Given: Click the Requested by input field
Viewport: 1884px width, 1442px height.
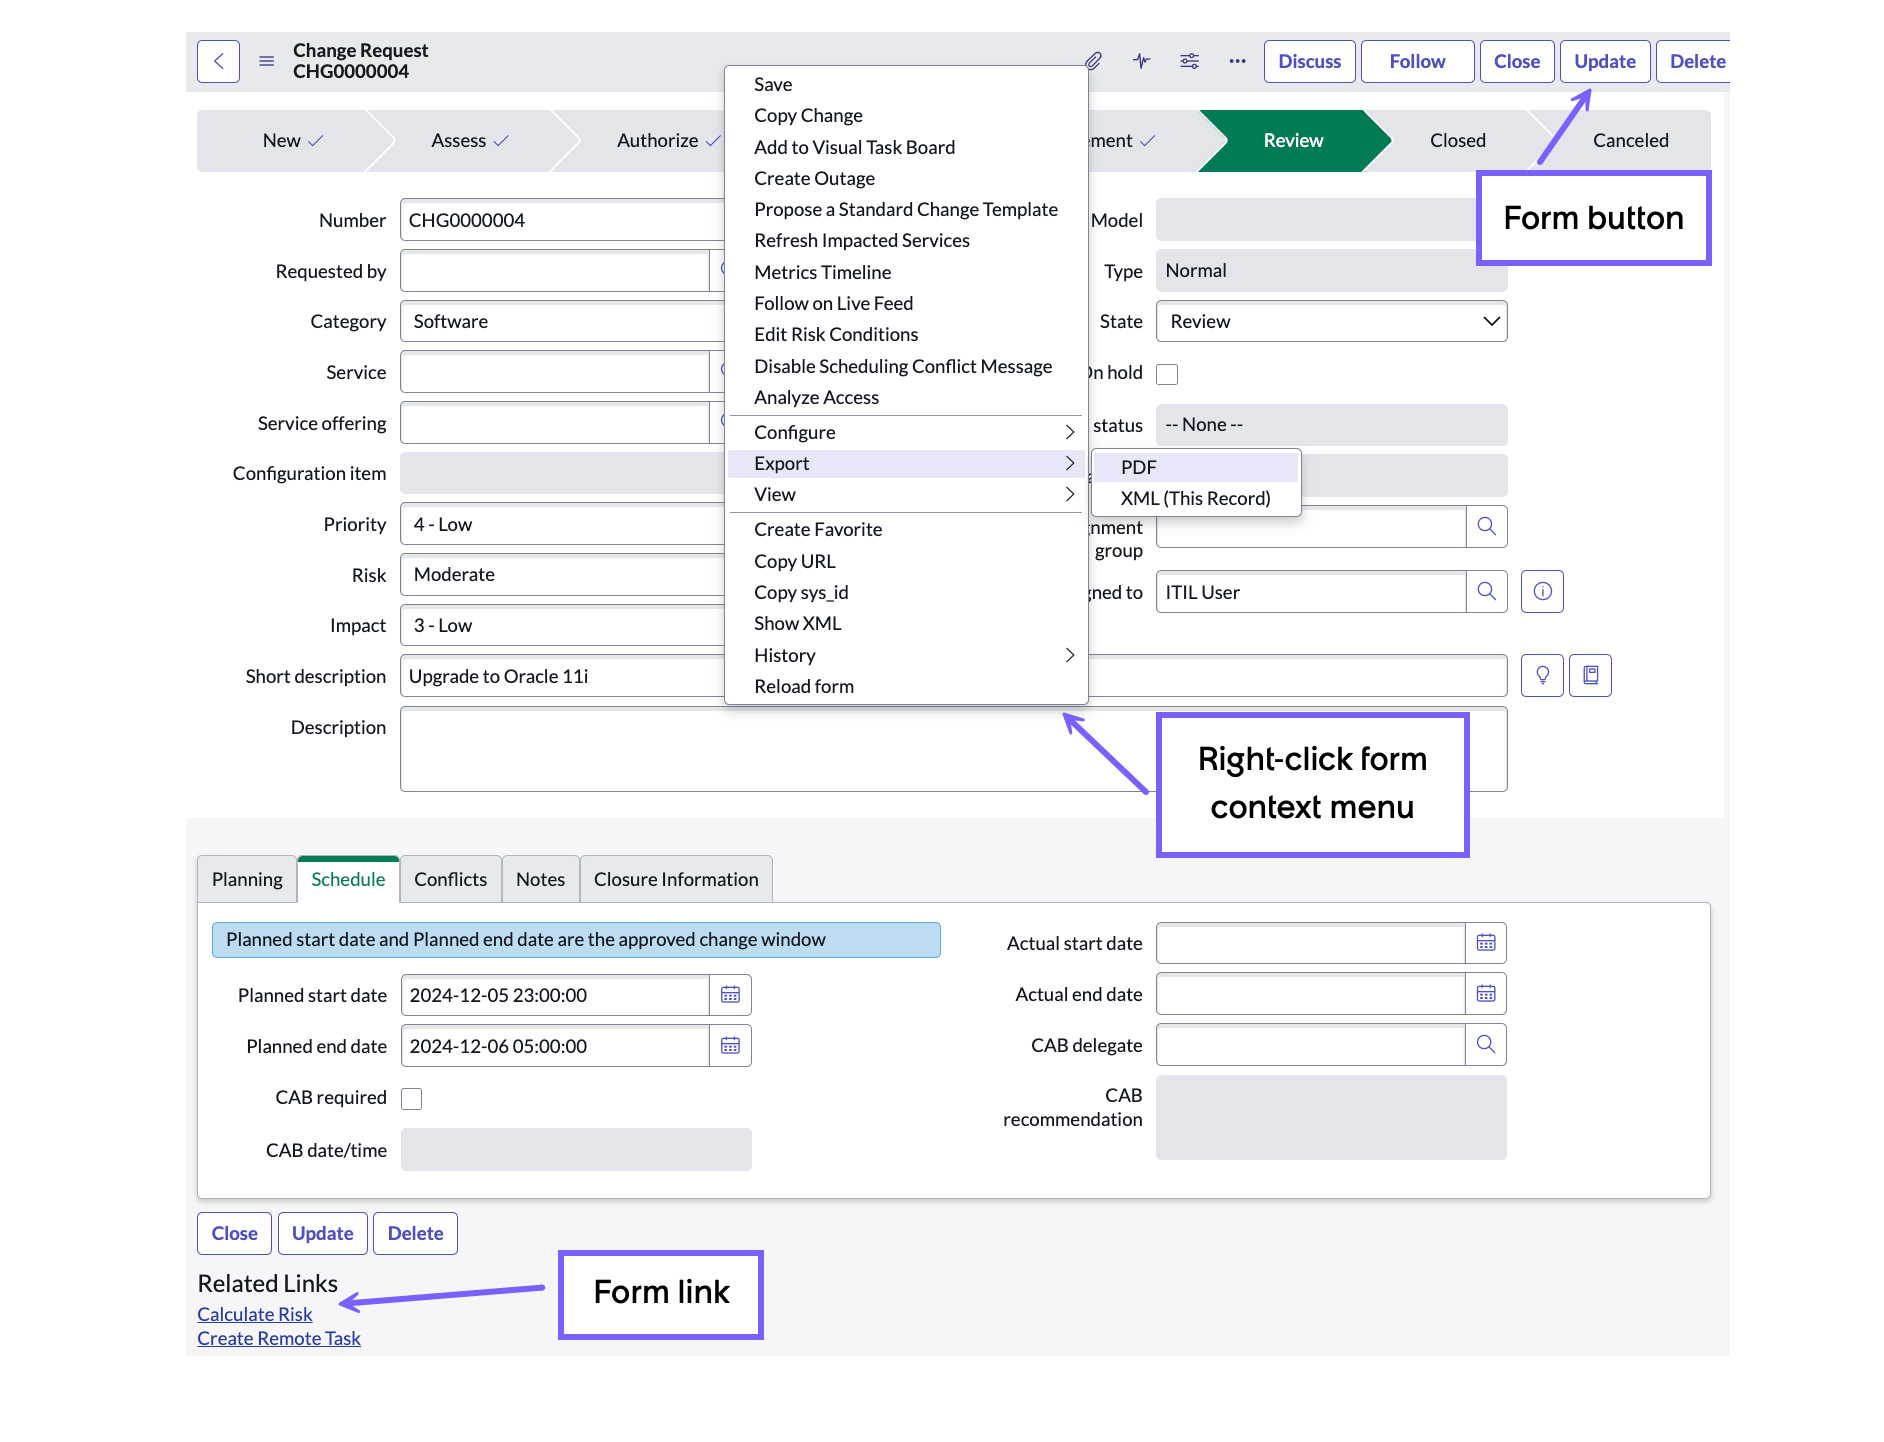Looking at the screenshot, I should [555, 271].
